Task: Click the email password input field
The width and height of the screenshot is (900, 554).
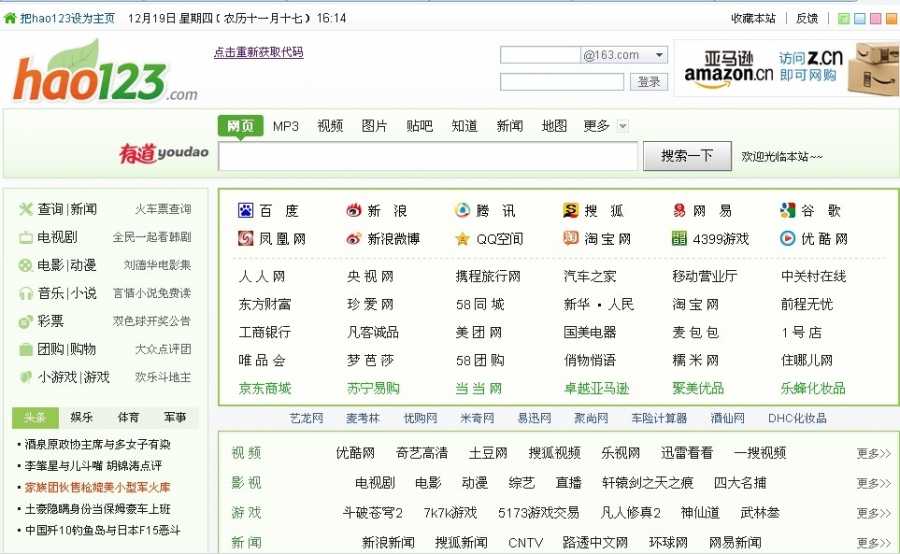Action: click(x=562, y=82)
